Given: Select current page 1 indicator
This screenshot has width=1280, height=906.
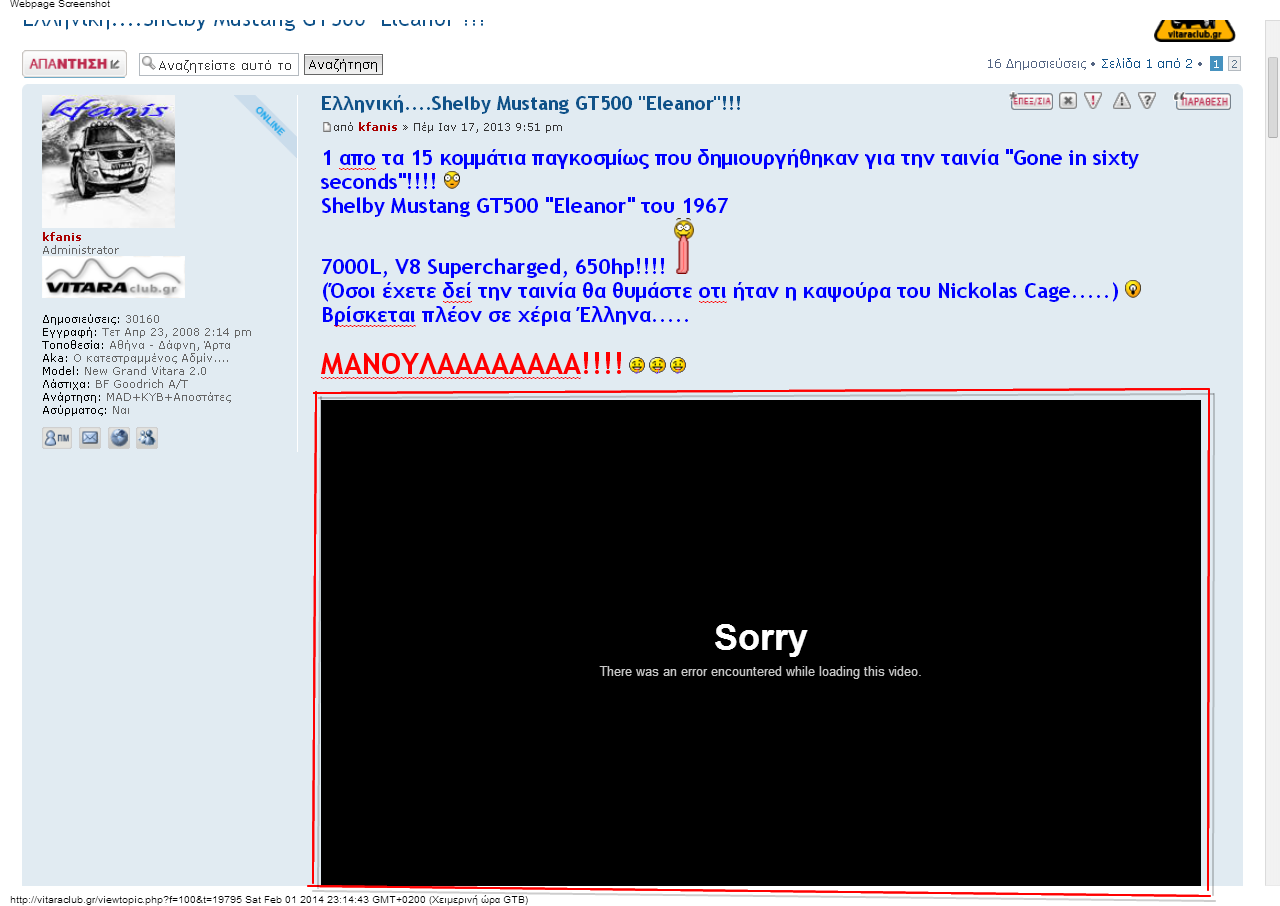Looking at the screenshot, I should tap(1216, 64).
